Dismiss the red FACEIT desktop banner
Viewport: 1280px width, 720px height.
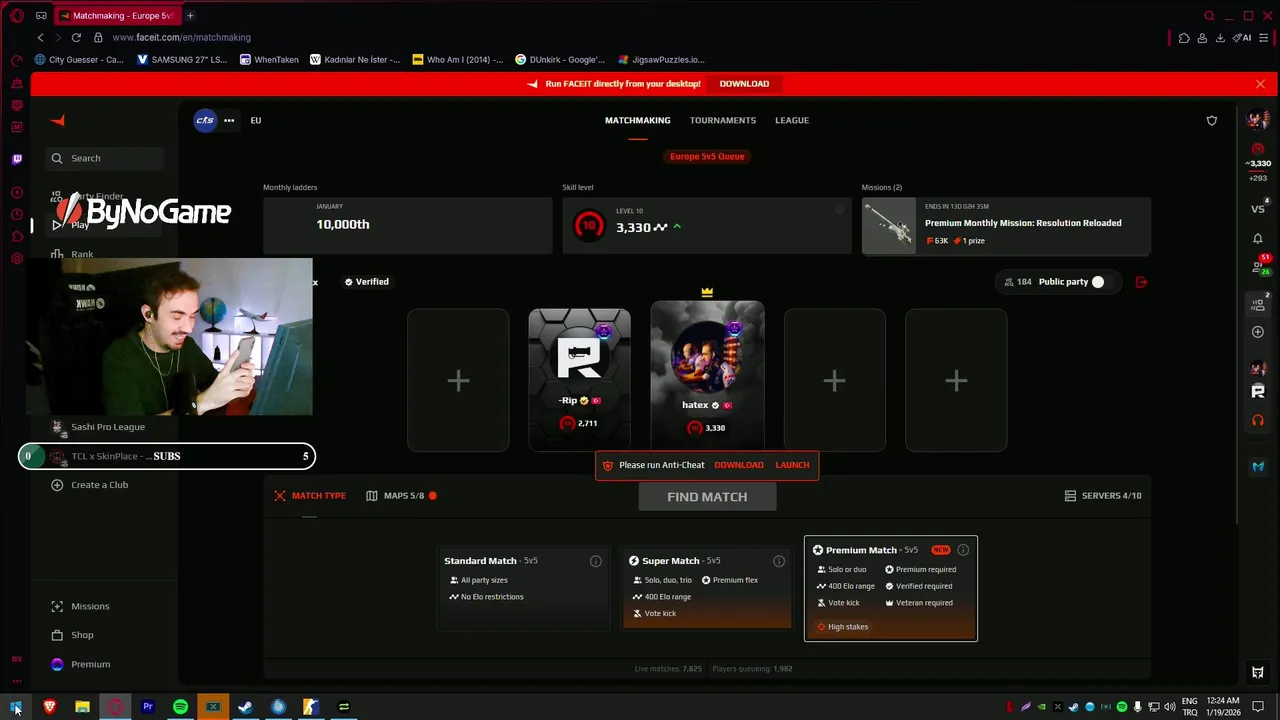[x=1260, y=84]
